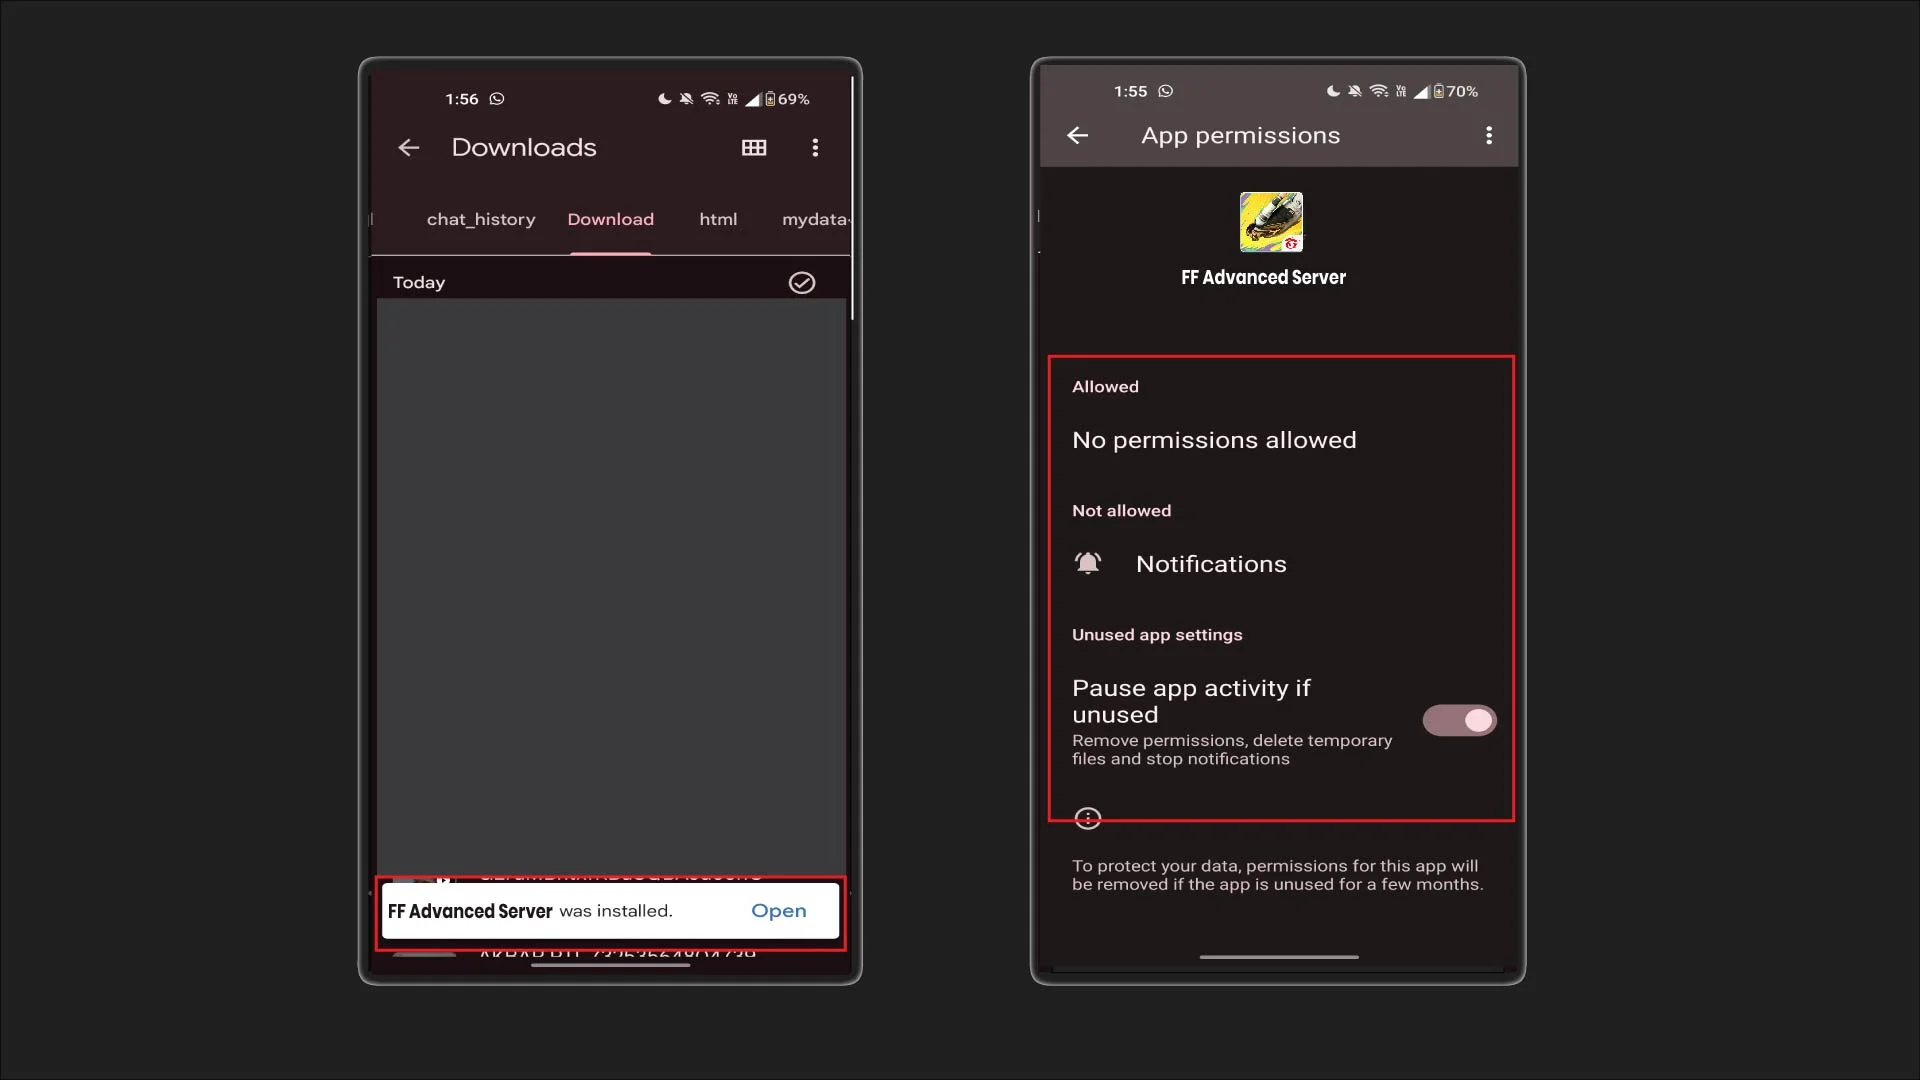Tap the WhatsApp icon in the status bar
The width and height of the screenshot is (1920, 1080).
[x=497, y=98]
